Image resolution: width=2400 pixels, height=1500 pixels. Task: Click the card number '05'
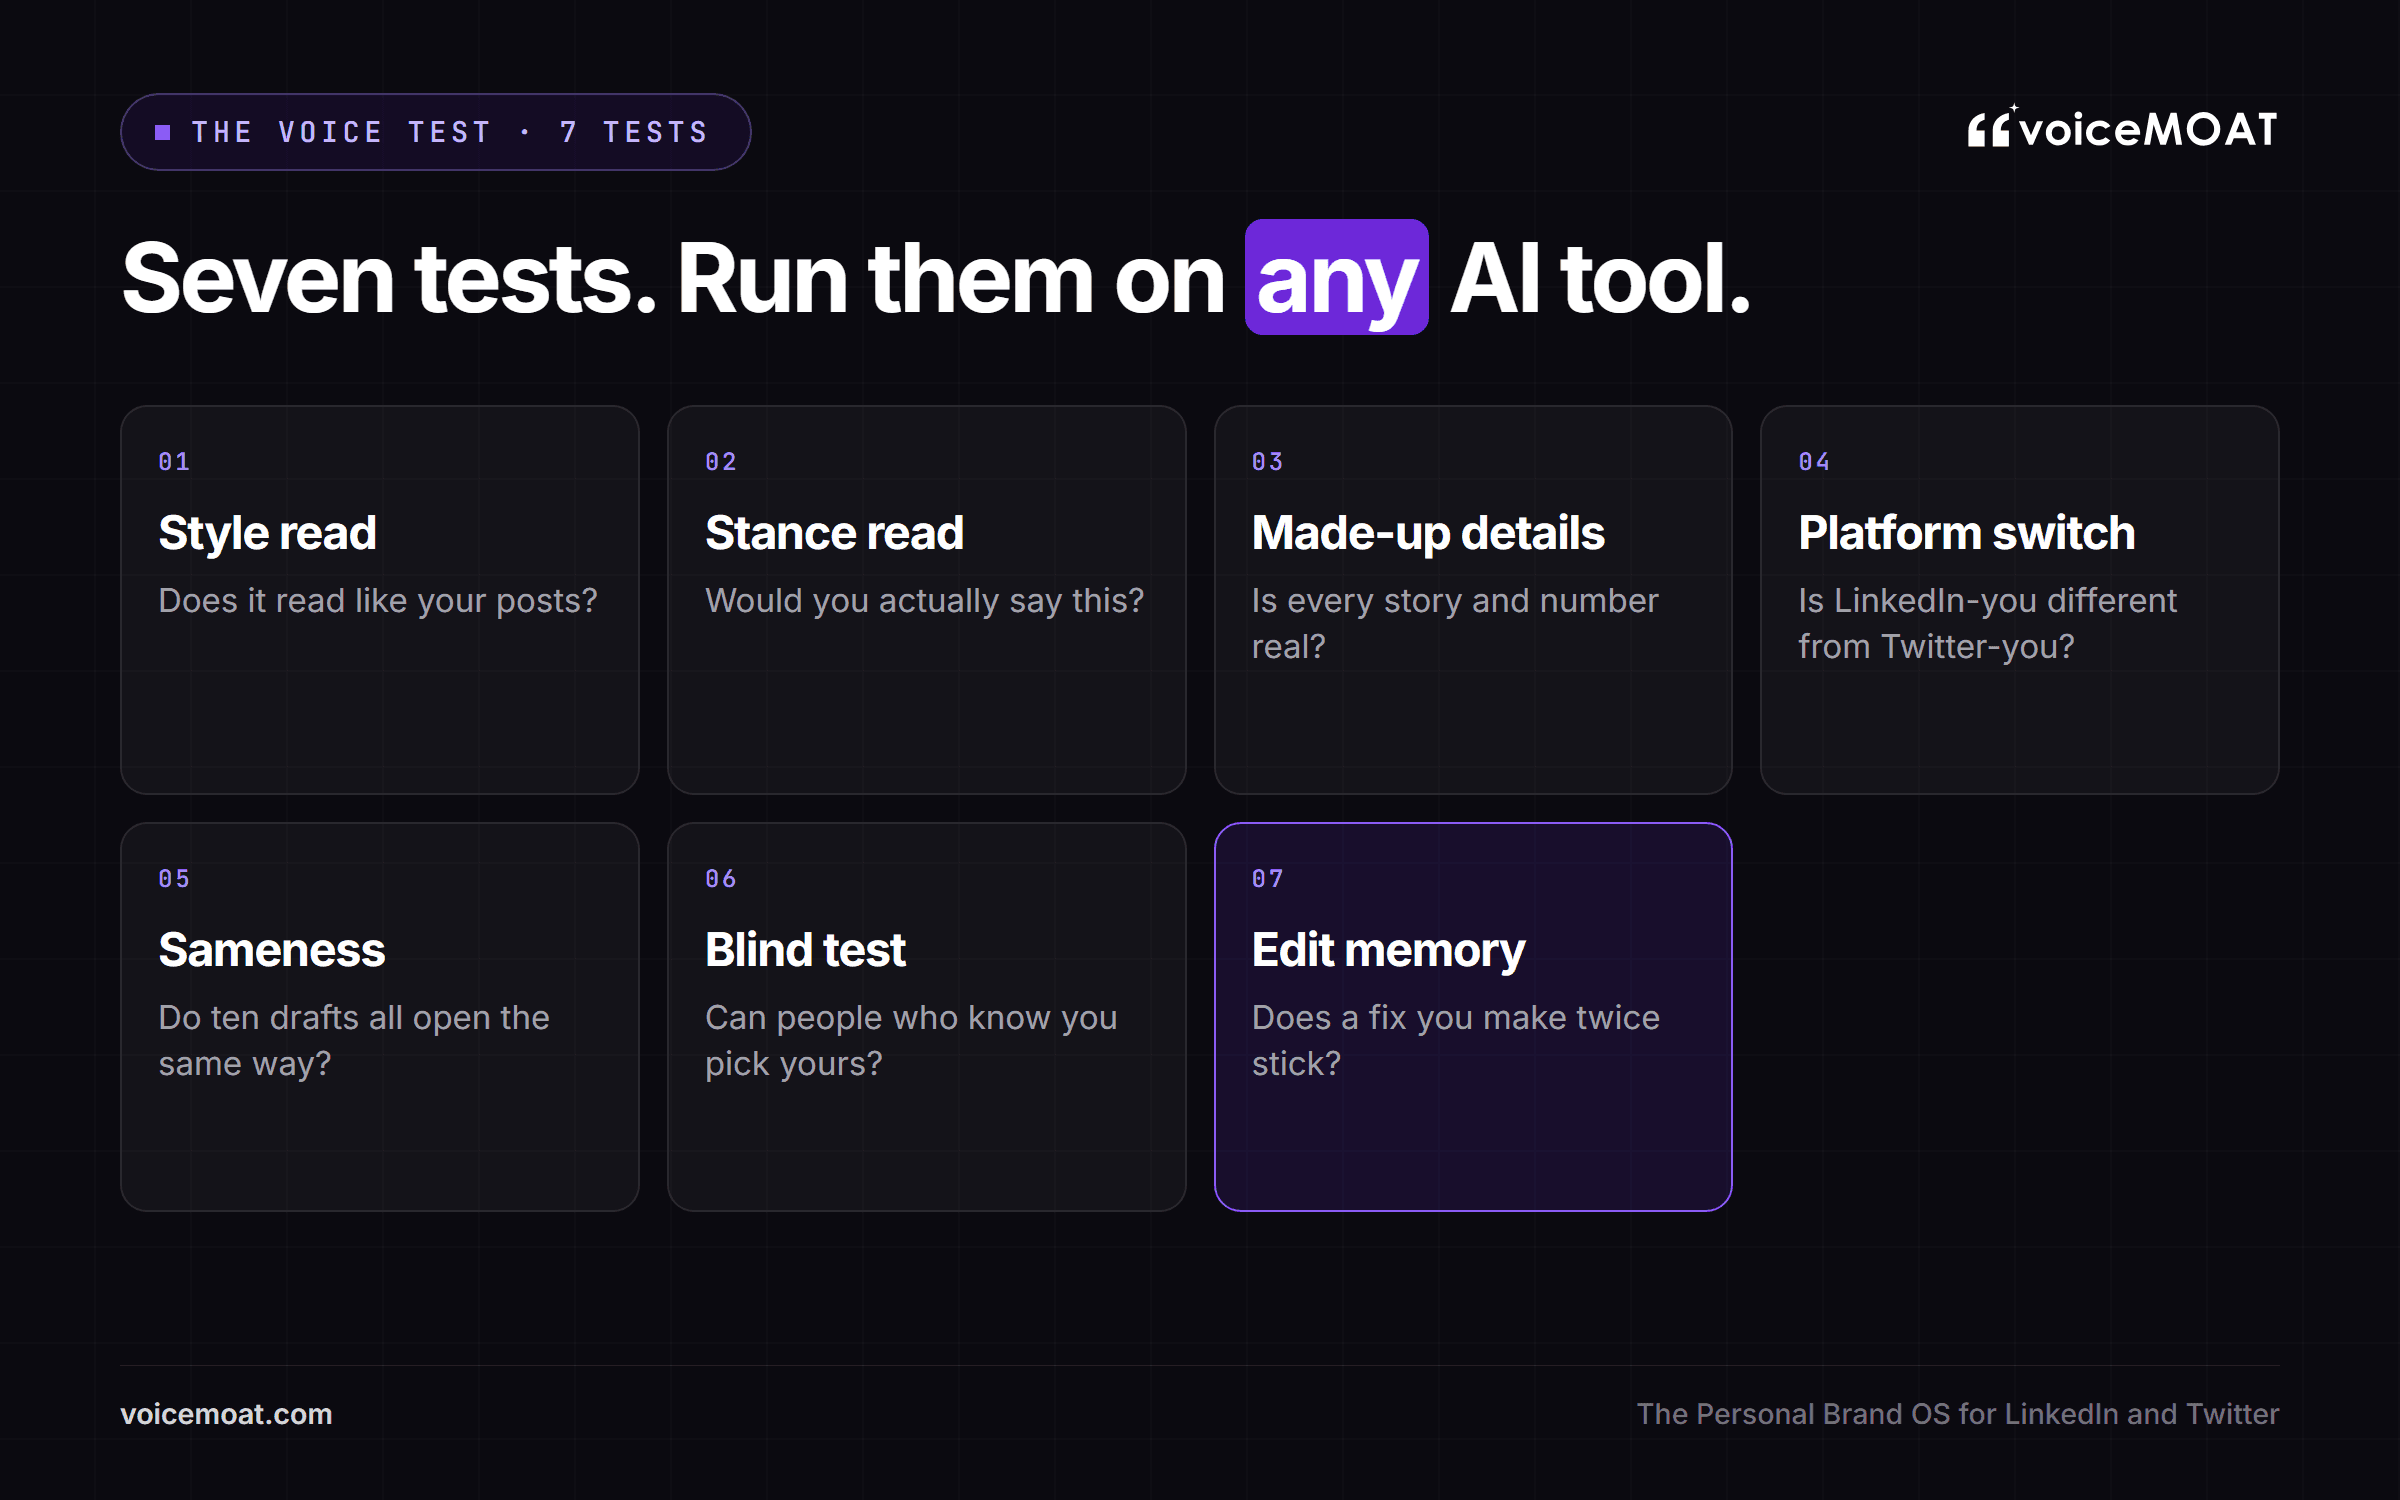point(174,878)
